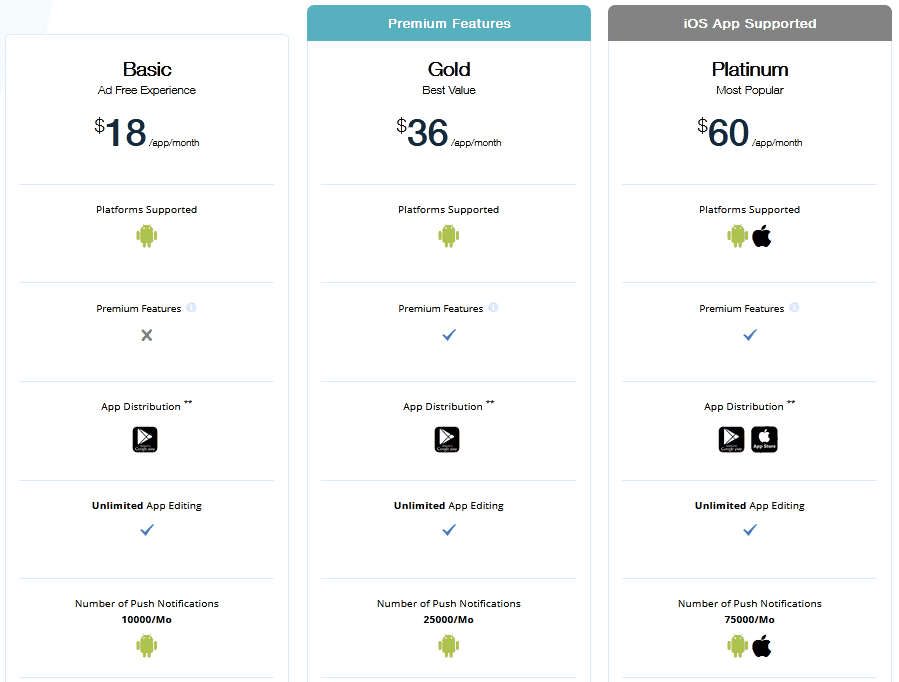Open the info icon beside Basic Premium Features
Image resolution: width=899 pixels, height=682 pixels.
(191, 307)
